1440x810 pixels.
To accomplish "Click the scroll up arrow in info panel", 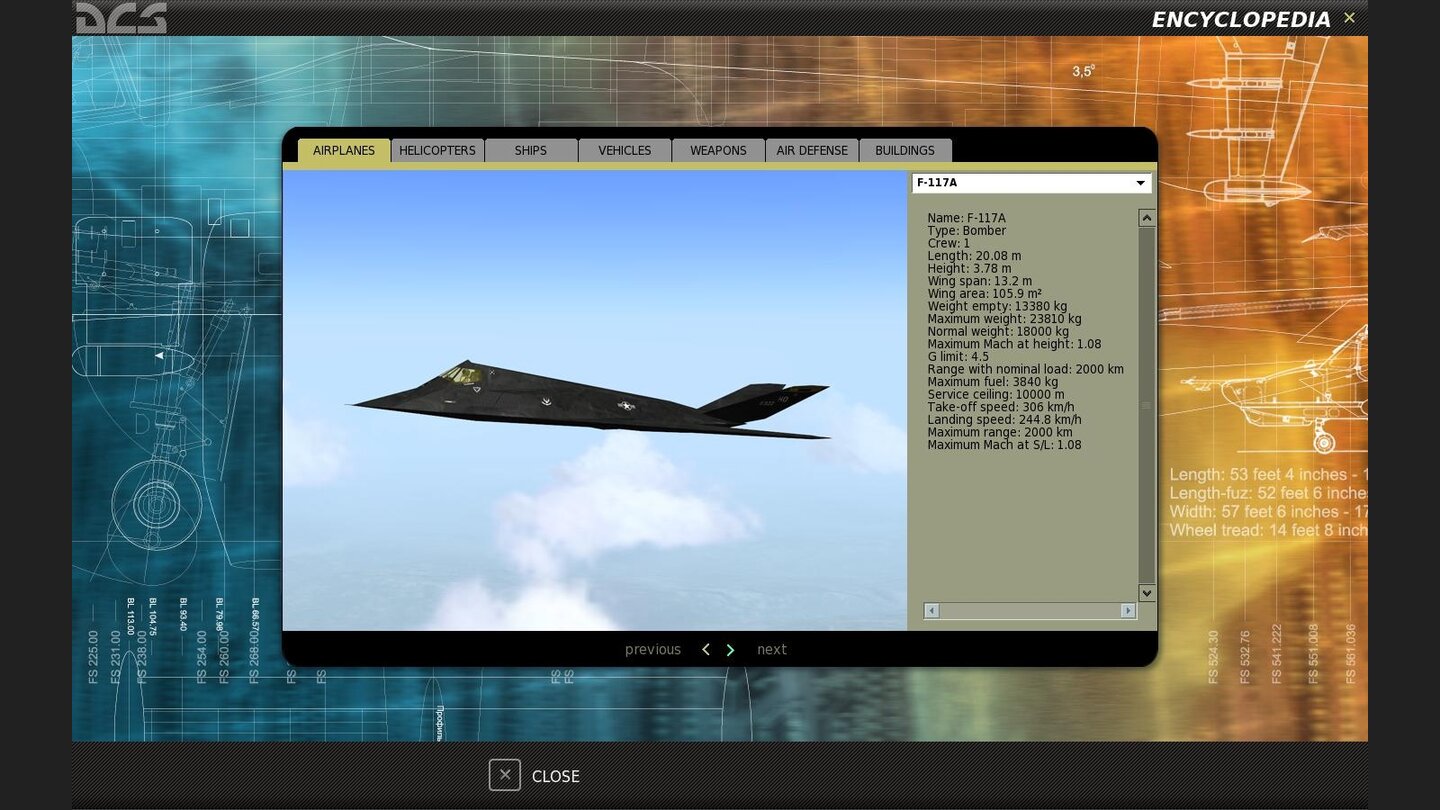I will [1147, 218].
